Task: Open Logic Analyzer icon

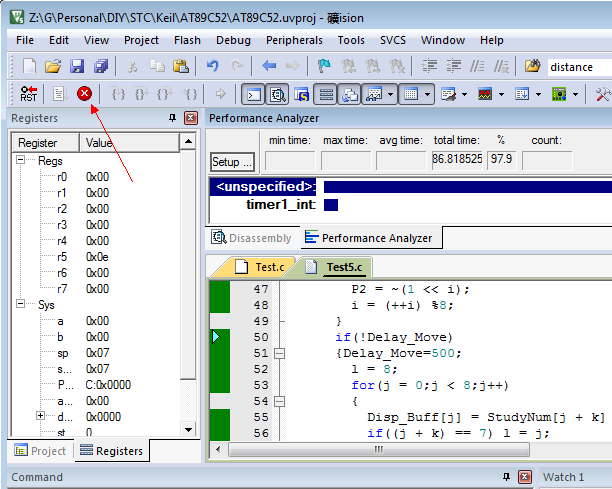Action: pos(485,94)
